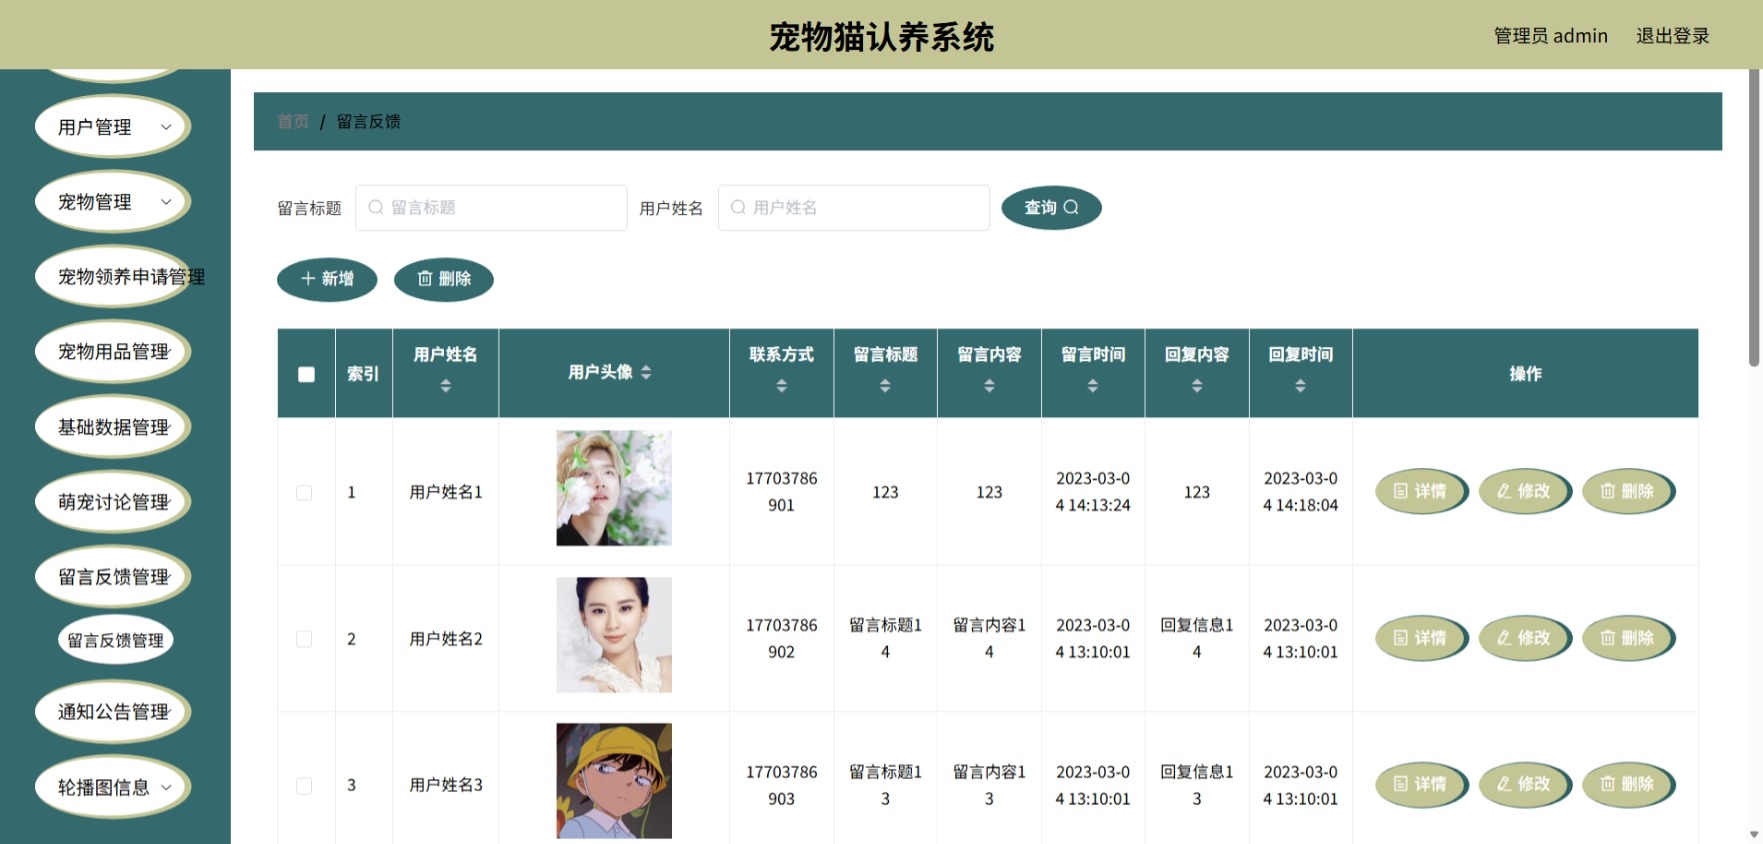Click the search icon in 留言标题 field
The image size is (1763, 844).
click(376, 207)
